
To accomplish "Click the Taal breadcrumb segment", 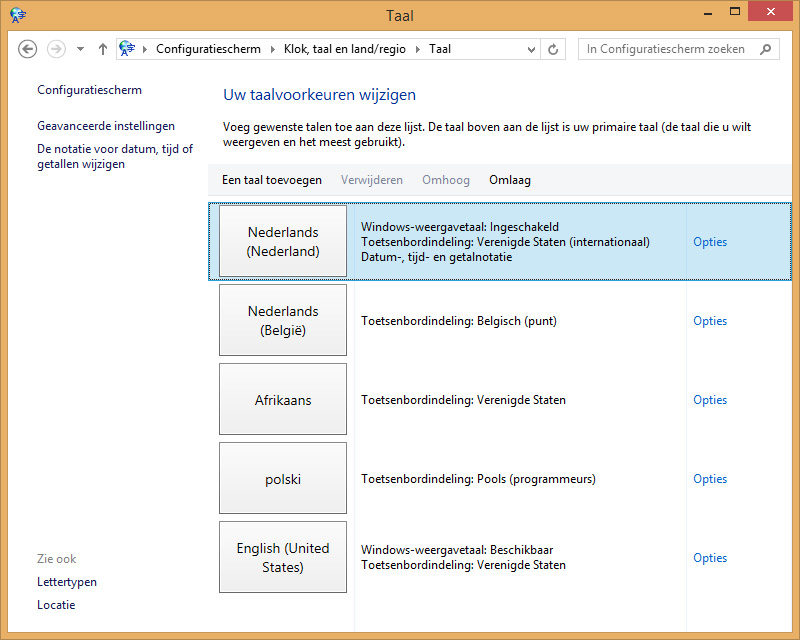I will click(440, 49).
